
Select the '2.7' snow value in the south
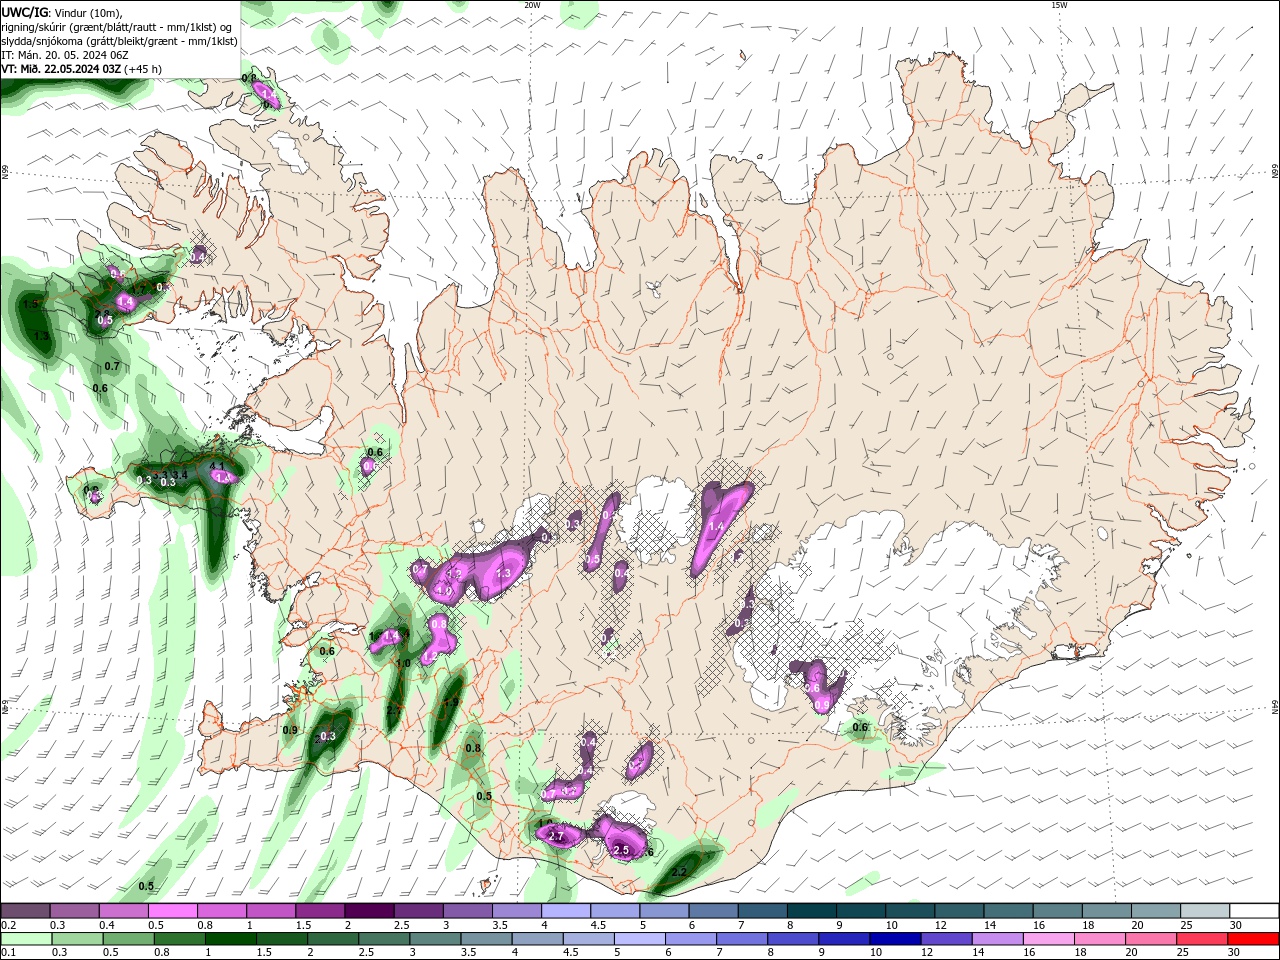point(557,836)
